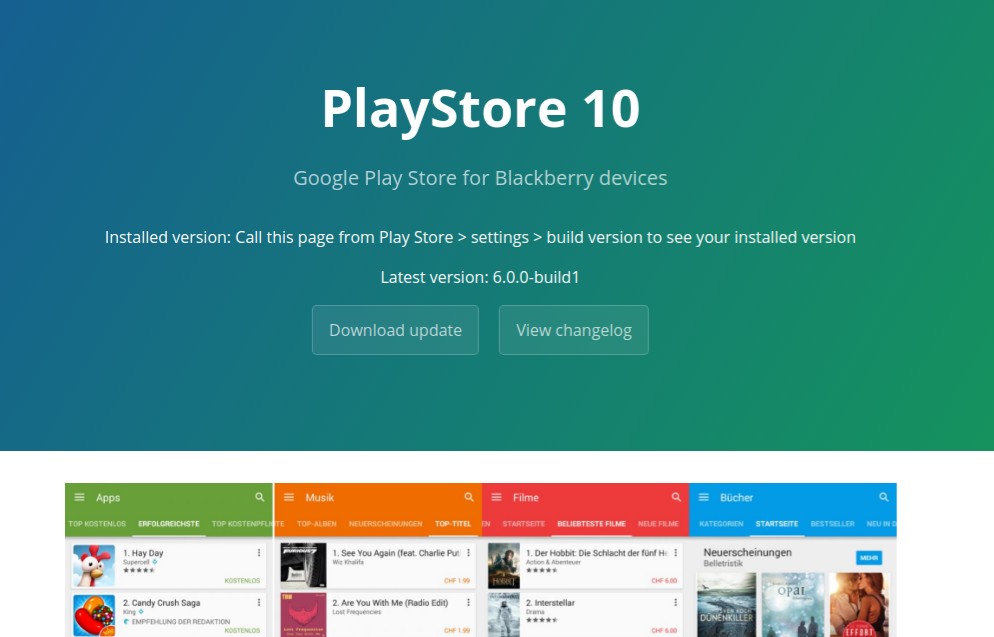Image resolution: width=994 pixels, height=637 pixels.
Task: Click the KOSTENLOS price on Hay Day
Action: [242, 581]
